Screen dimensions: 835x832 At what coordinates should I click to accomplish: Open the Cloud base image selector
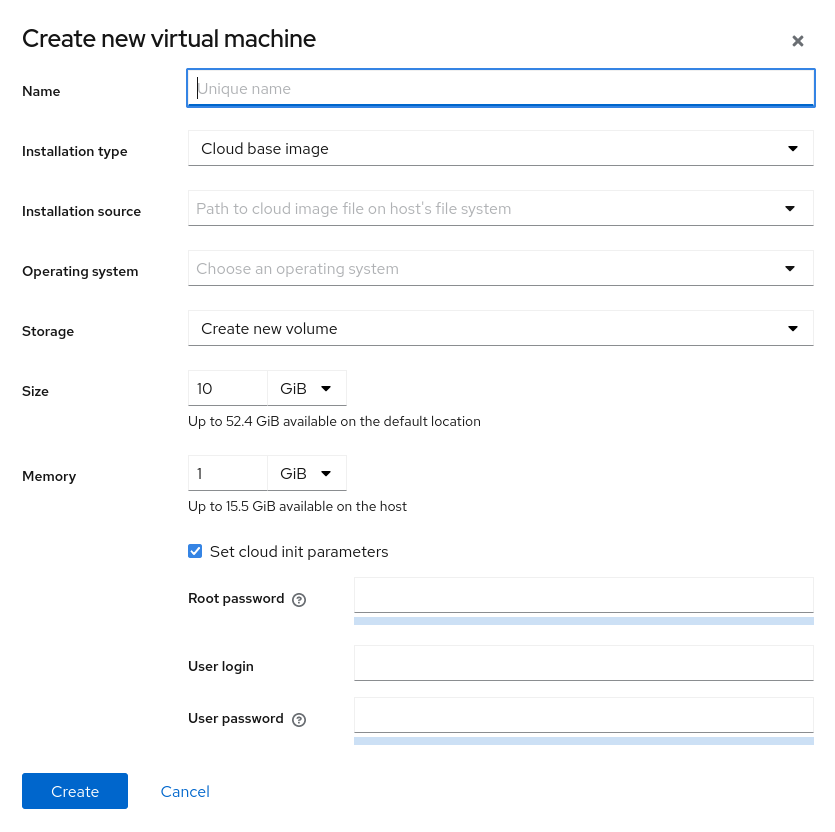tap(500, 147)
